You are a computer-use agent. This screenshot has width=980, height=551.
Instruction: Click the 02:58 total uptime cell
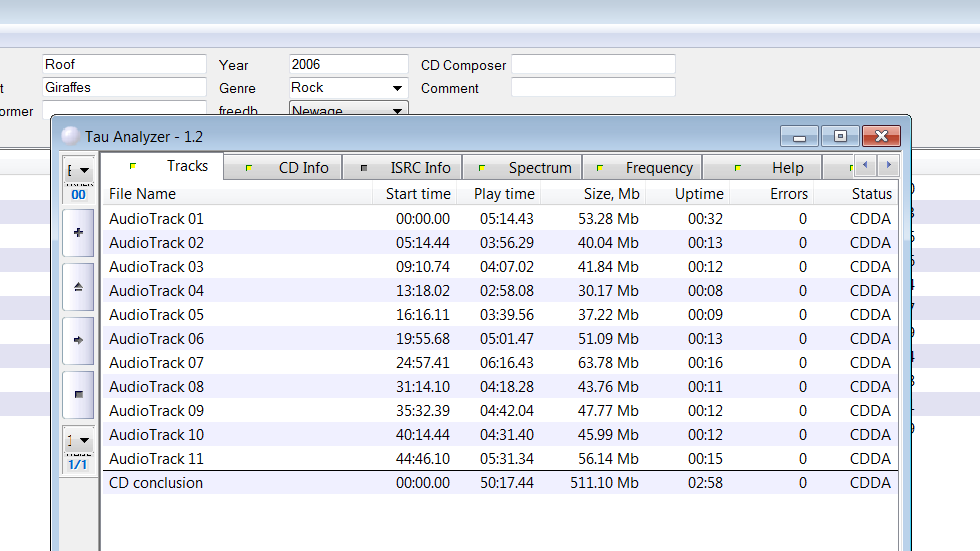click(x=705, y=483)
